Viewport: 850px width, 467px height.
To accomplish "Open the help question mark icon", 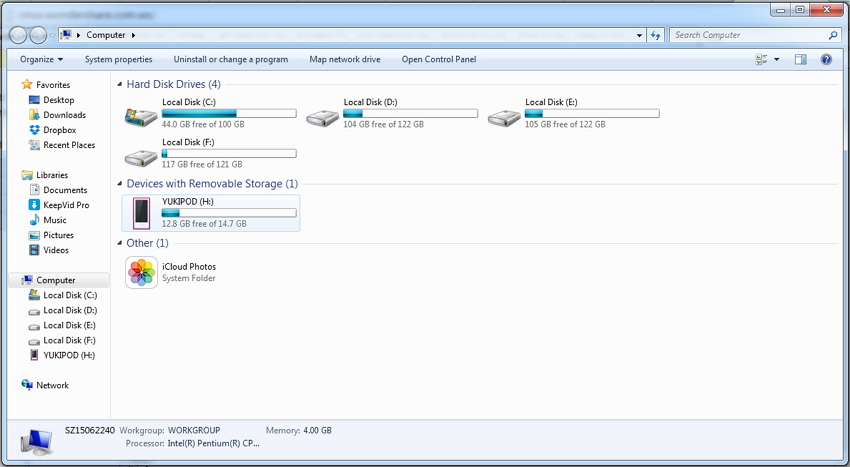I will (826, 59).
